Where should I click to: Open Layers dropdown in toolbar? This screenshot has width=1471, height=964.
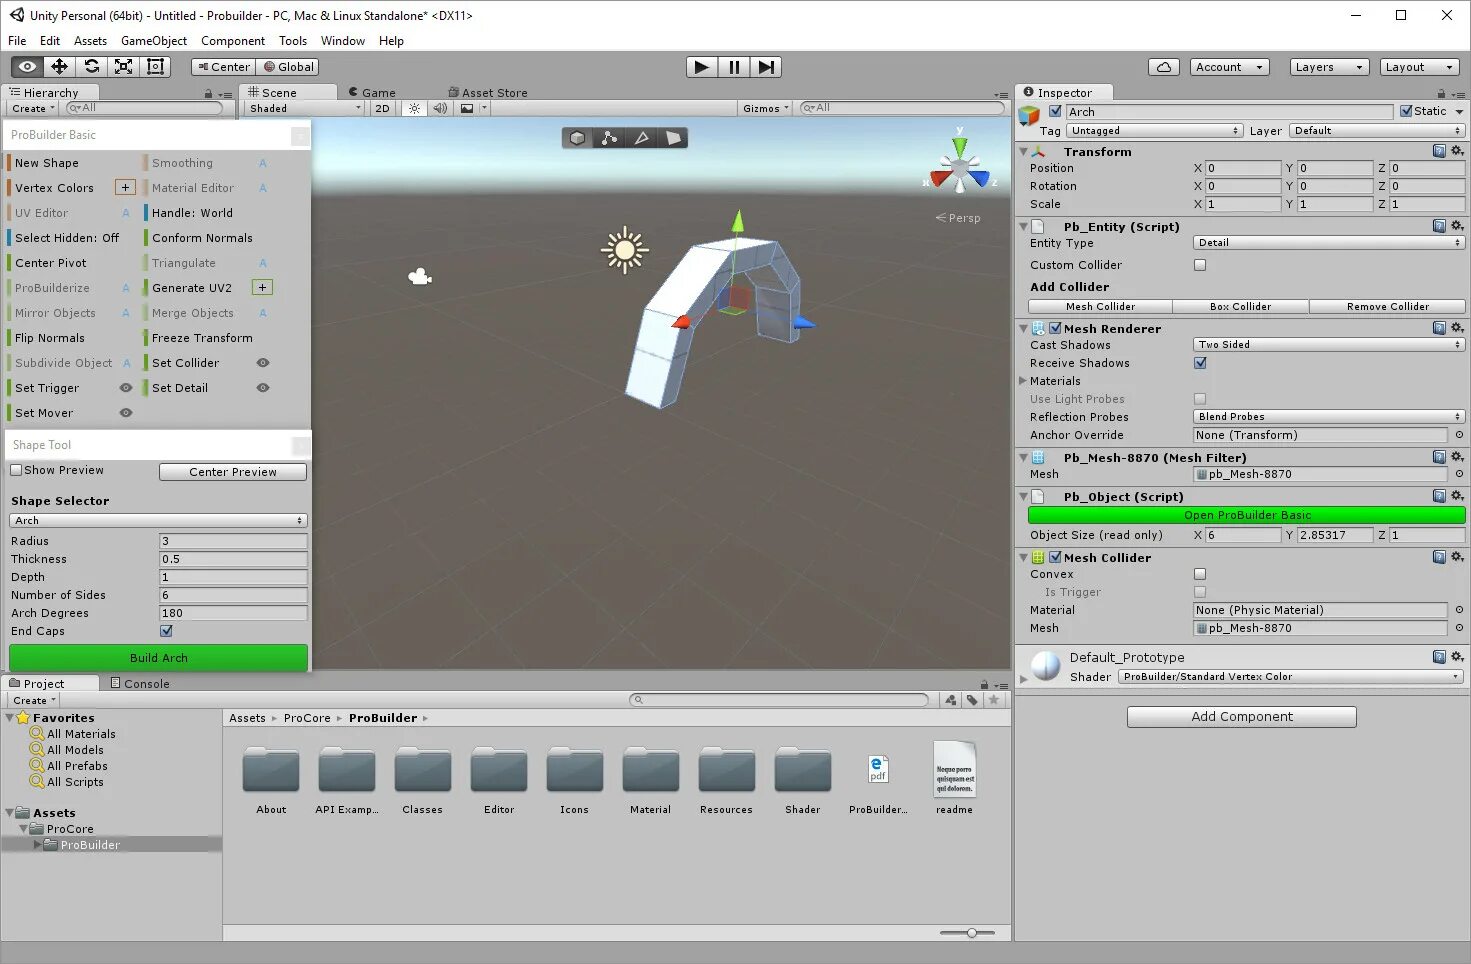click(1328, 67)
